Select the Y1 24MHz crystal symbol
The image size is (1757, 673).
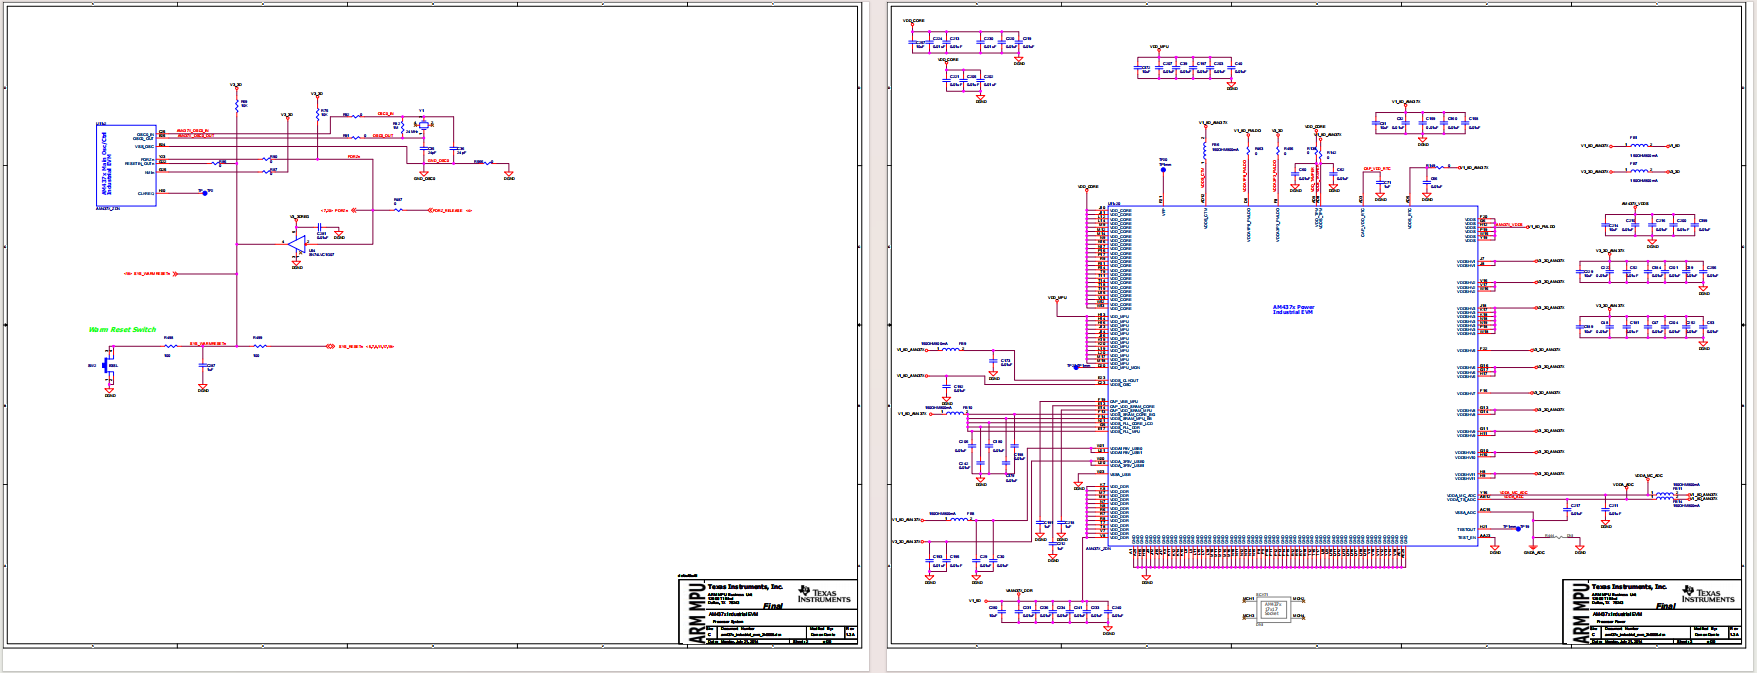[x=423, y=124]
